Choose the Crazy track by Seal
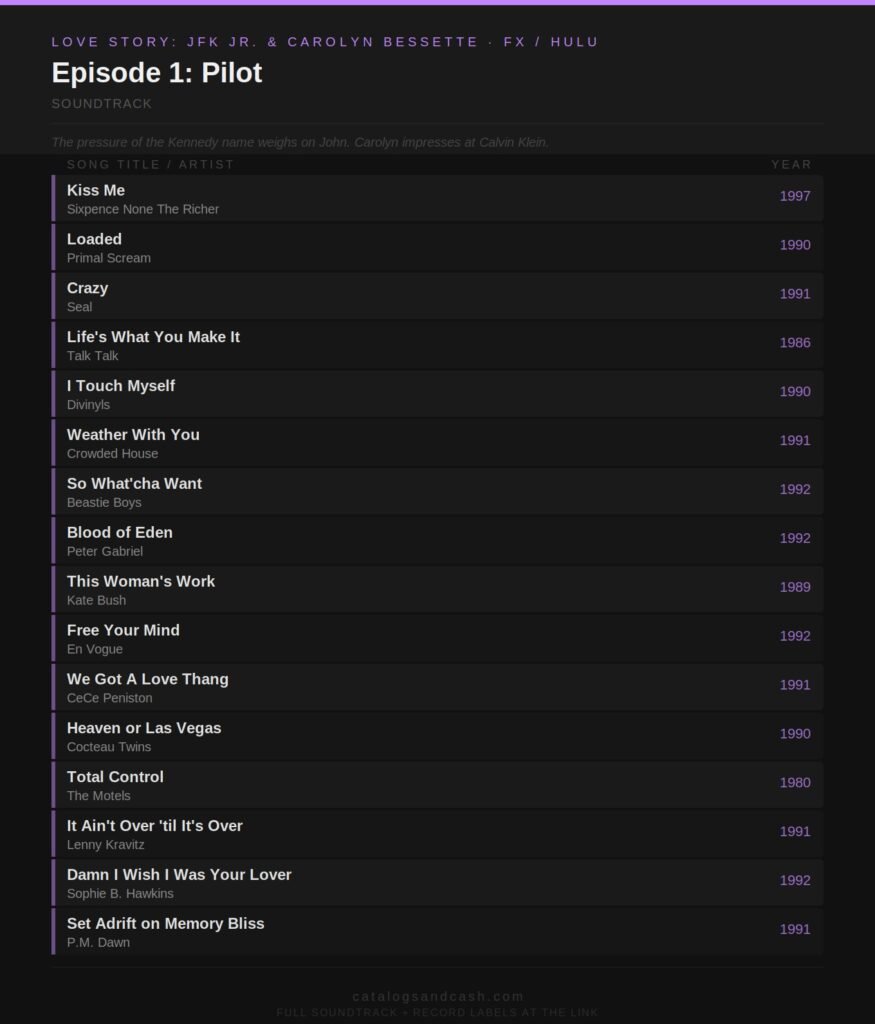Image resolution: width=875 pixels, height=1024 pixels. pos(438,296)
